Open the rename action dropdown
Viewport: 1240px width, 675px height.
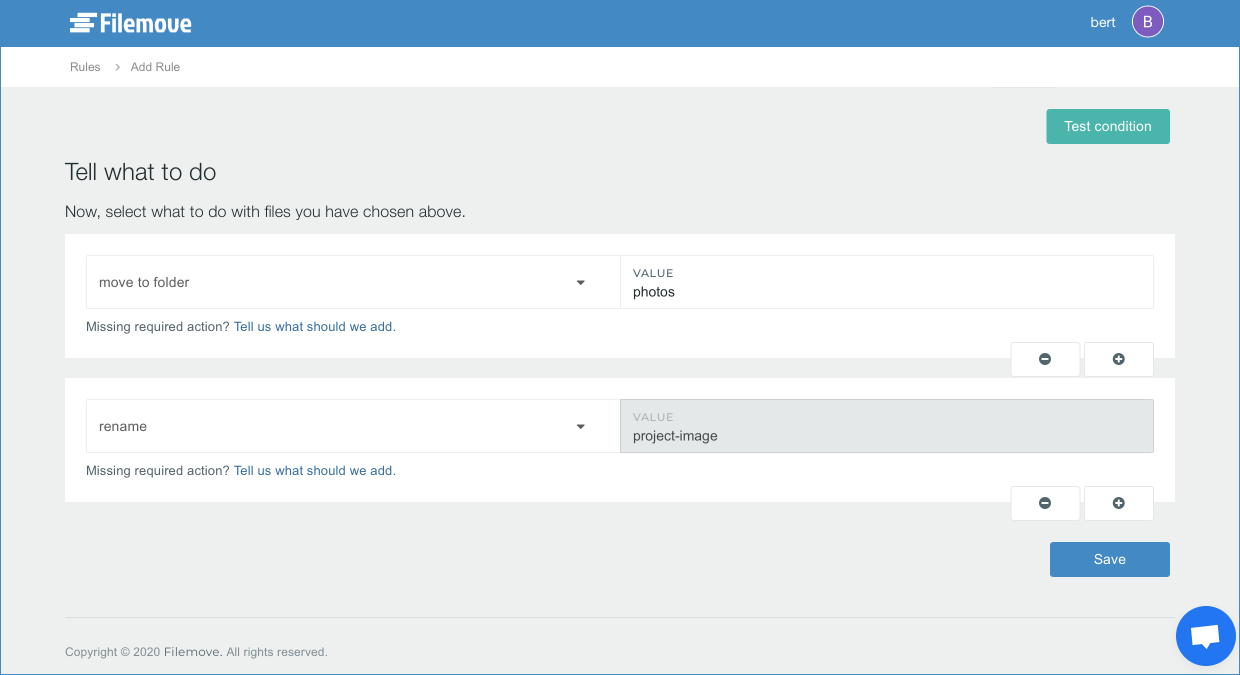click(x=353, y=426)
